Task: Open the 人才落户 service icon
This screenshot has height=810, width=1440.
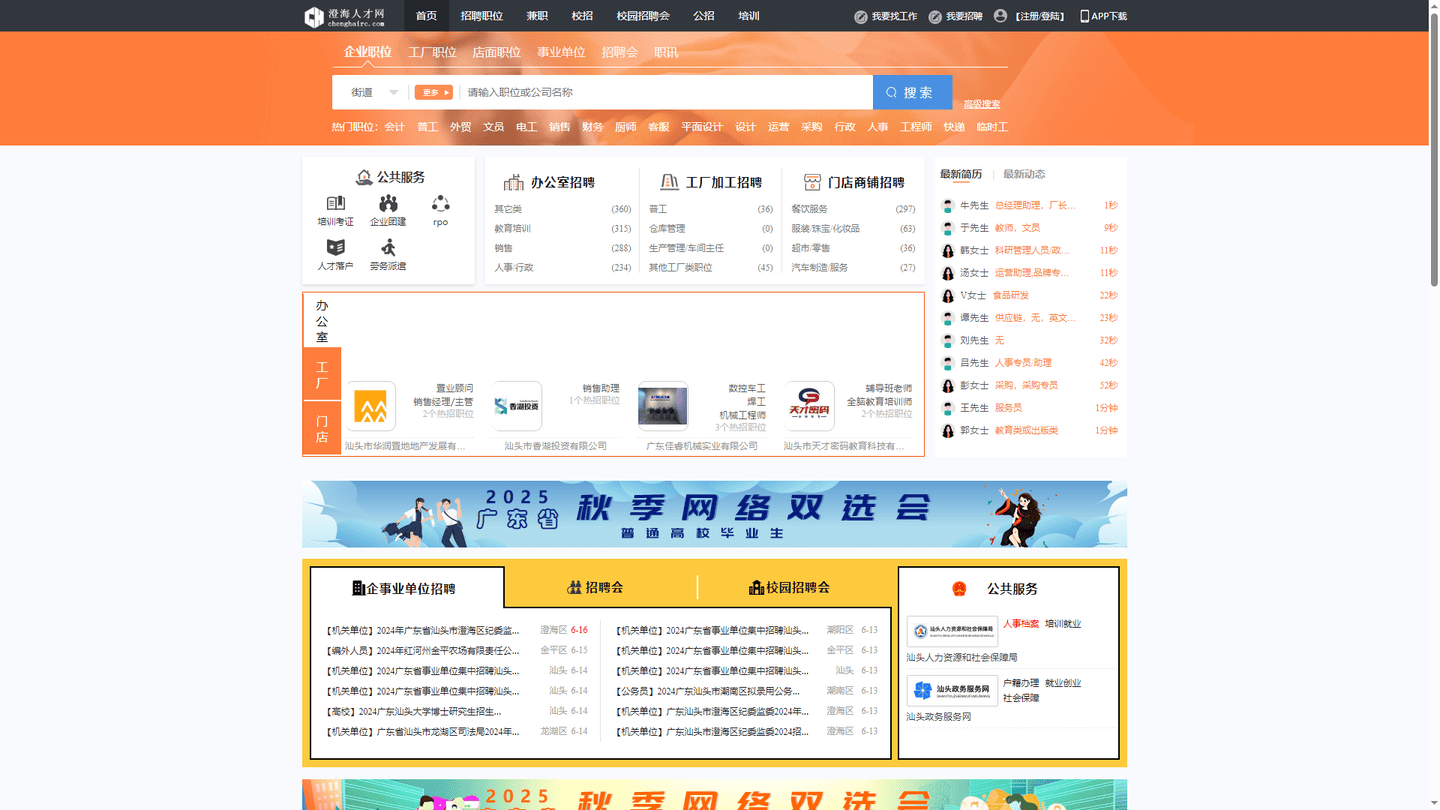Action: 335,247
